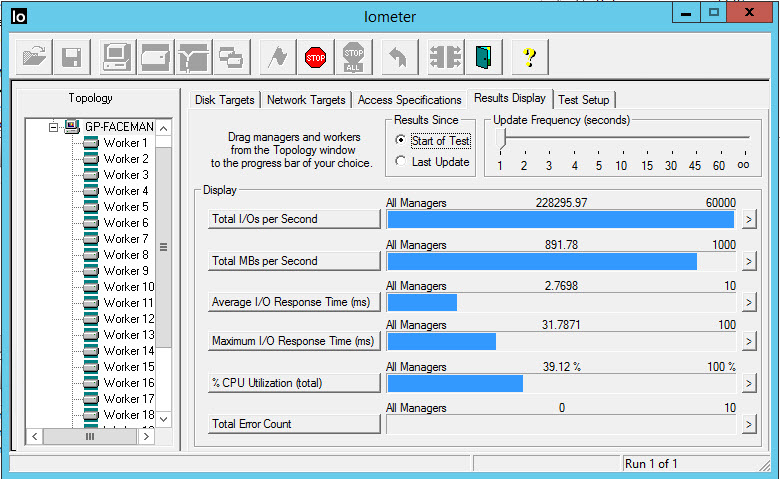780x479 pixels.
Task: Click the Worker 9 disk icon
Action: [x=91, y=271]
